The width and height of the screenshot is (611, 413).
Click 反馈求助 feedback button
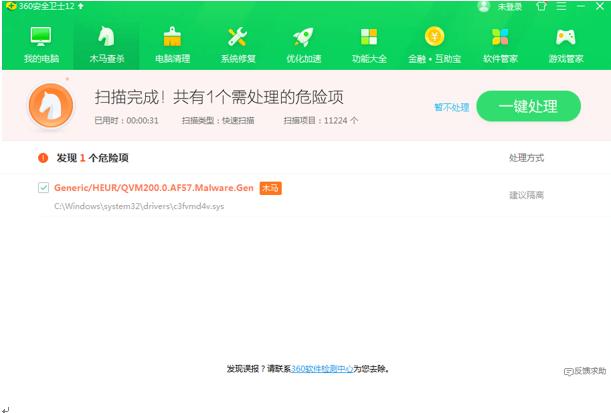[585, 371]
